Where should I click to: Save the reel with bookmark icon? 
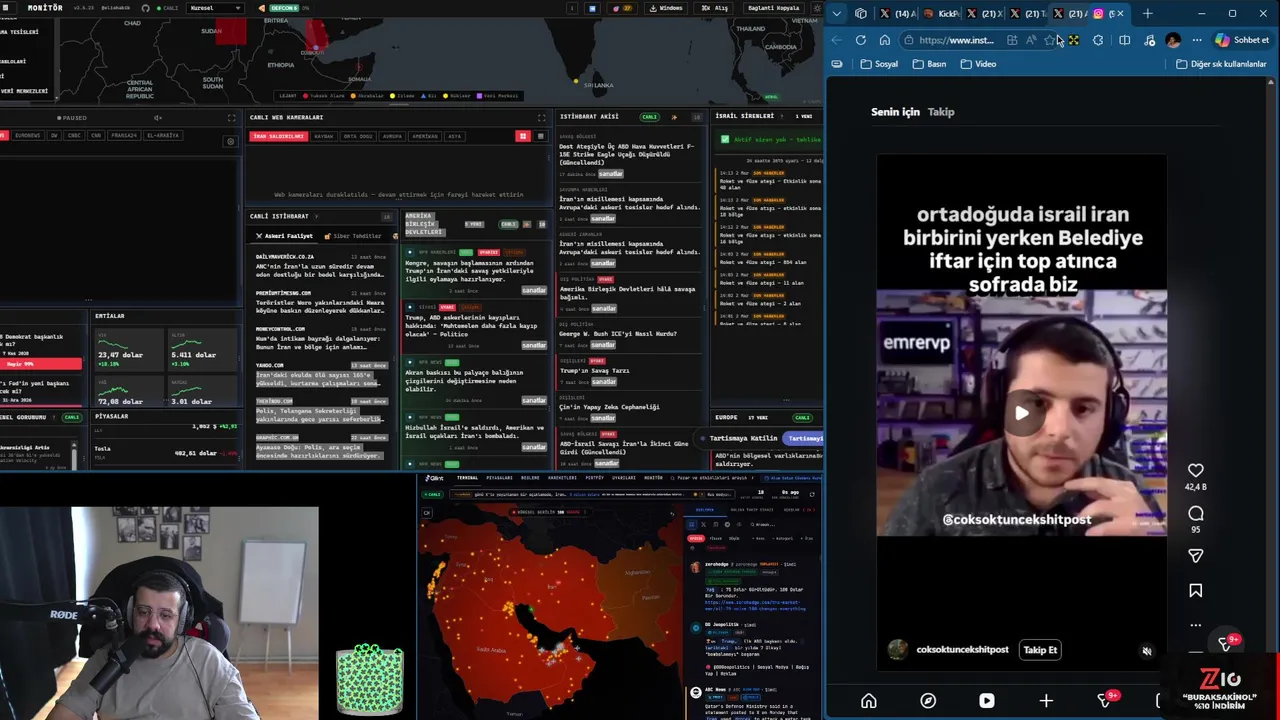1195,591
